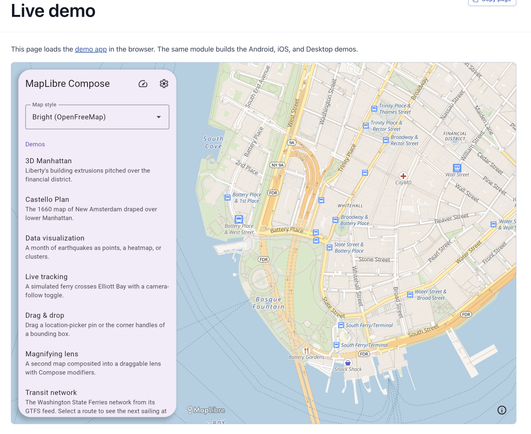Click the Beaver Street label on map
Screen dimensions: 531x434
(452, 218)
